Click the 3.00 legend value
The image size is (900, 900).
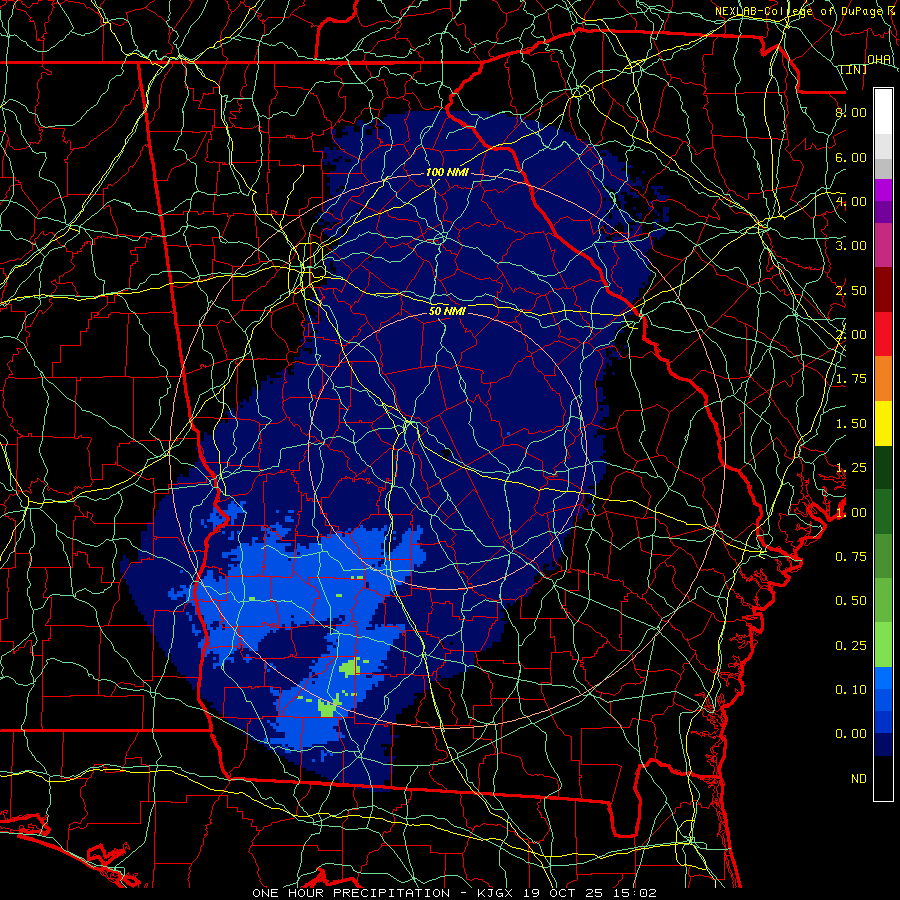(851, 246)
